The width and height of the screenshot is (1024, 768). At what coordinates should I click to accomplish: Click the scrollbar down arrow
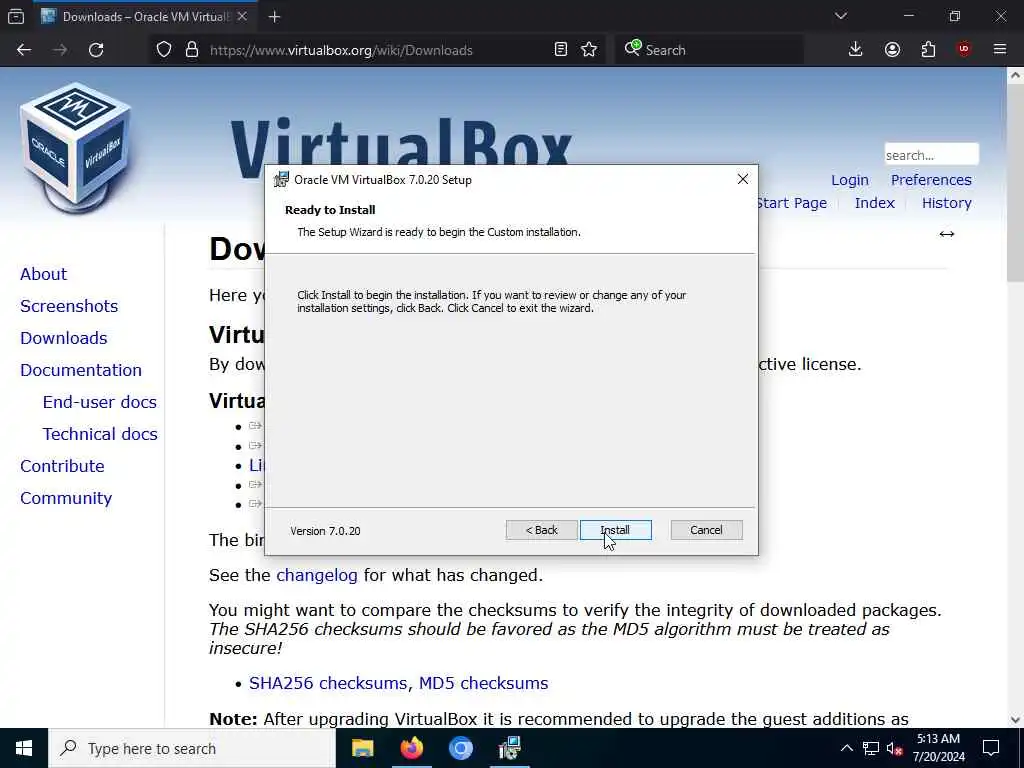tap(1015, 720)
